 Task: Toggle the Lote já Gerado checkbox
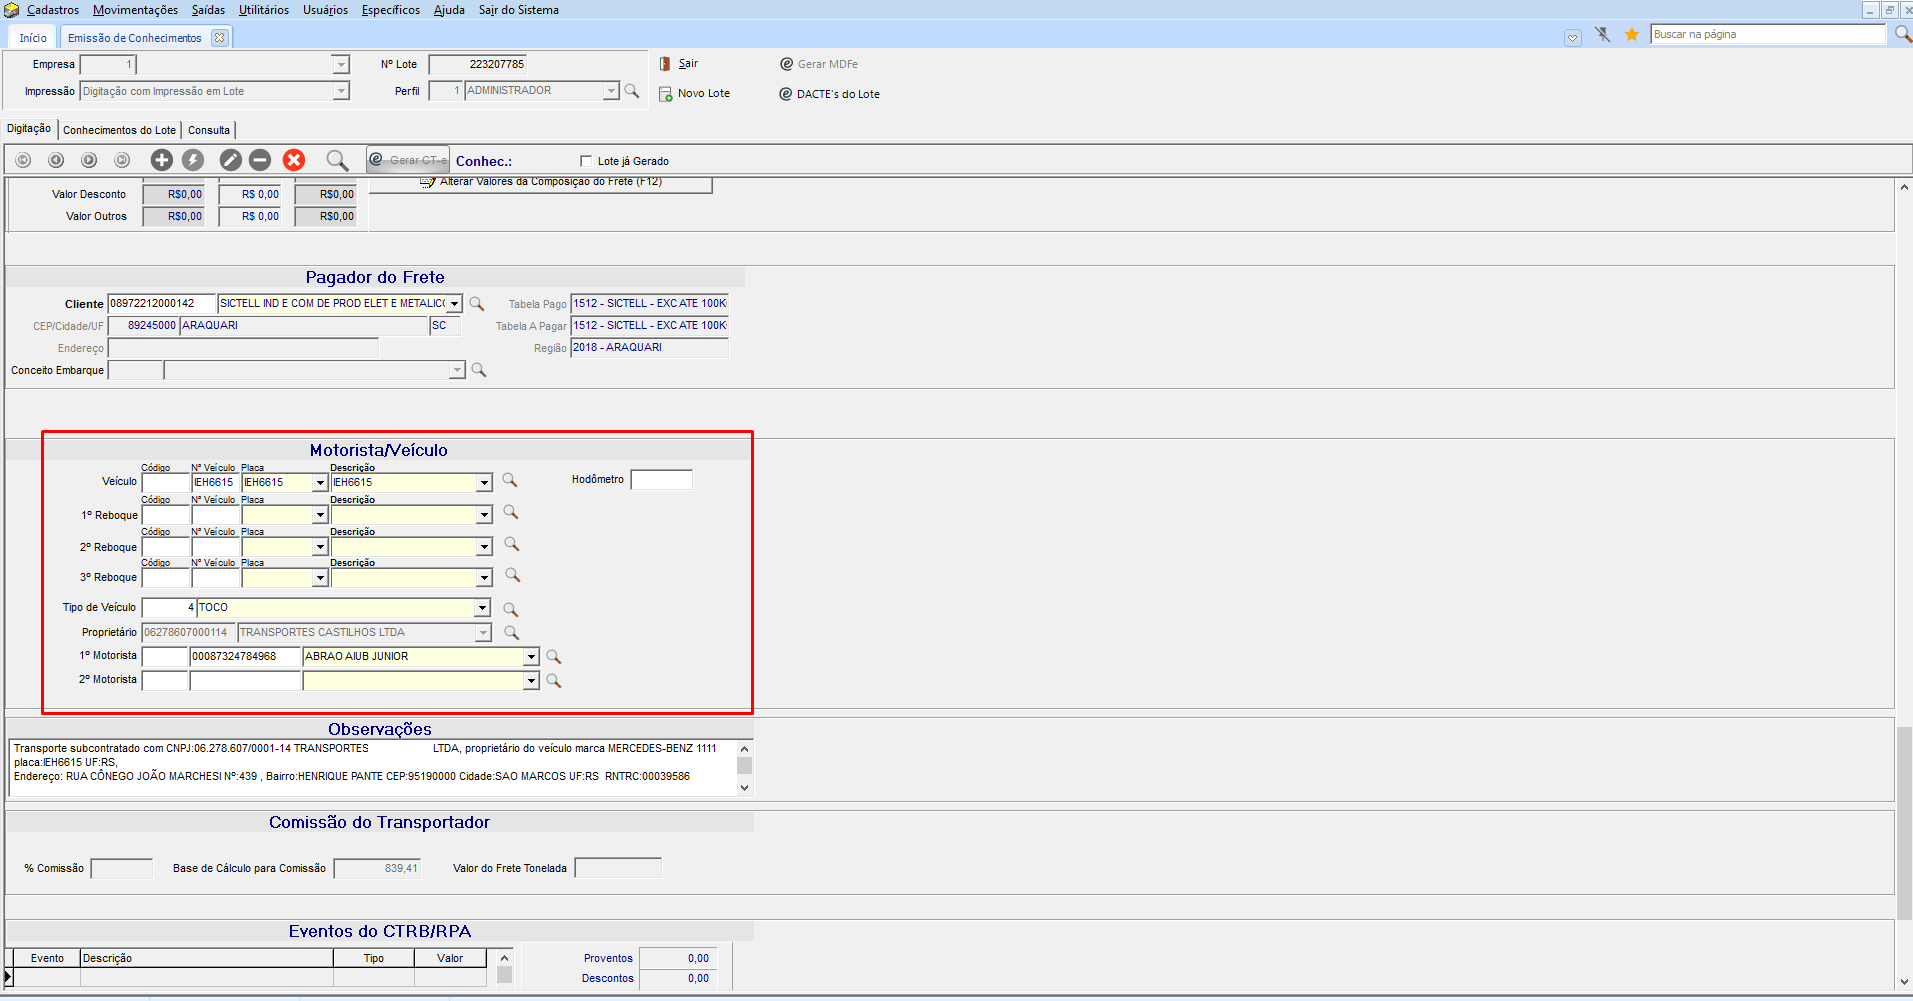586,161
